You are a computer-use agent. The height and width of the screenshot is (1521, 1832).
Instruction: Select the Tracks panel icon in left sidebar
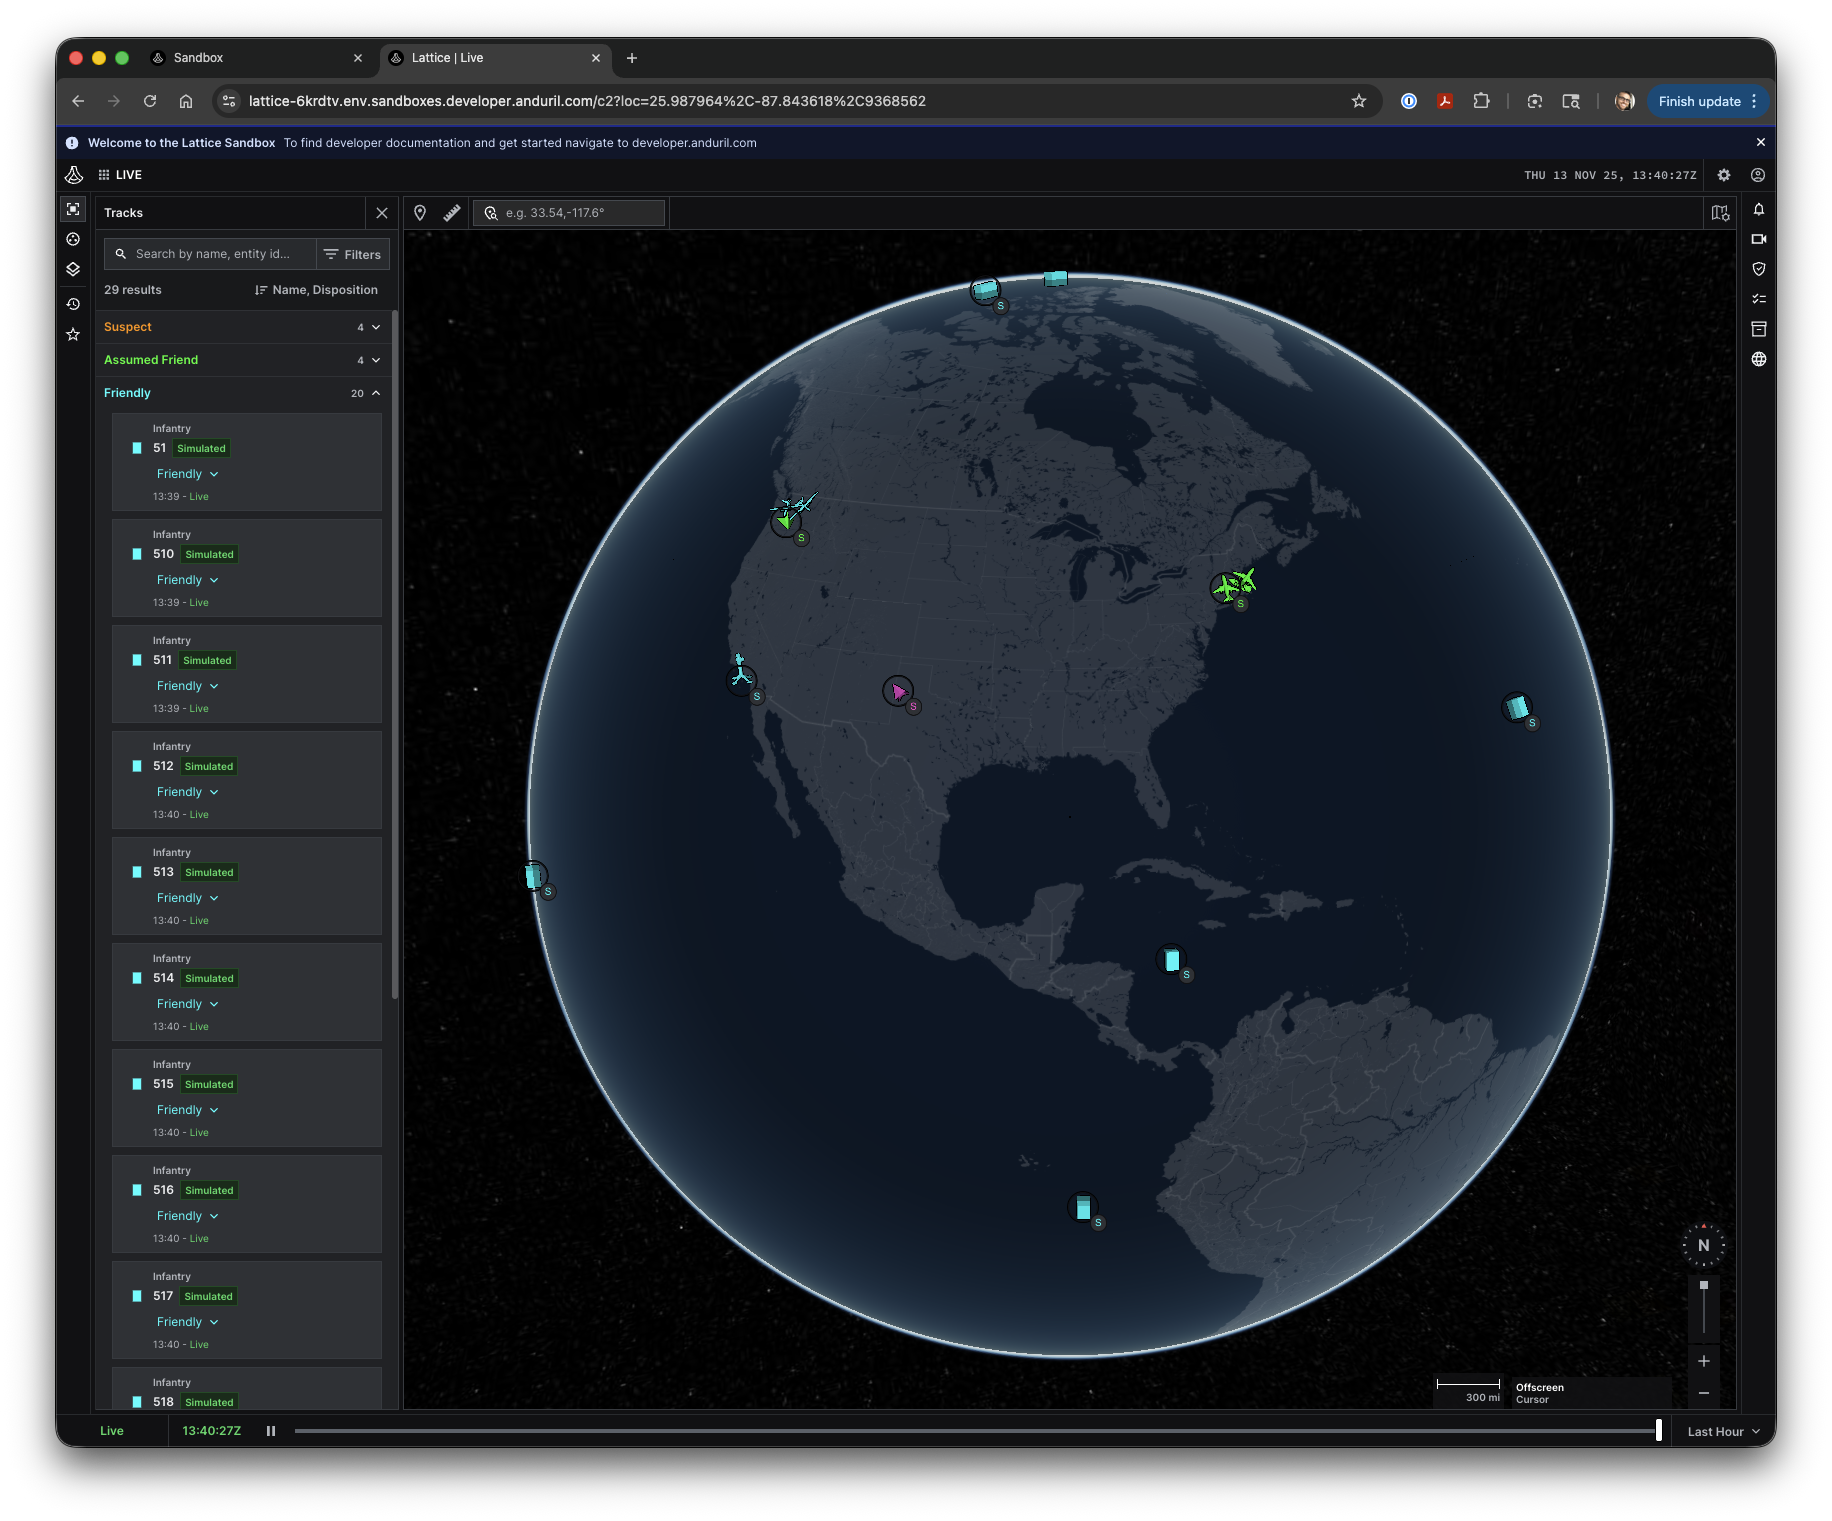(73, 209)
